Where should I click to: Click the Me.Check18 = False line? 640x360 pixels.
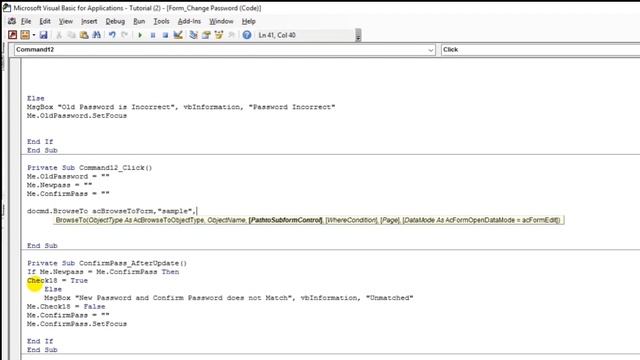66,307
